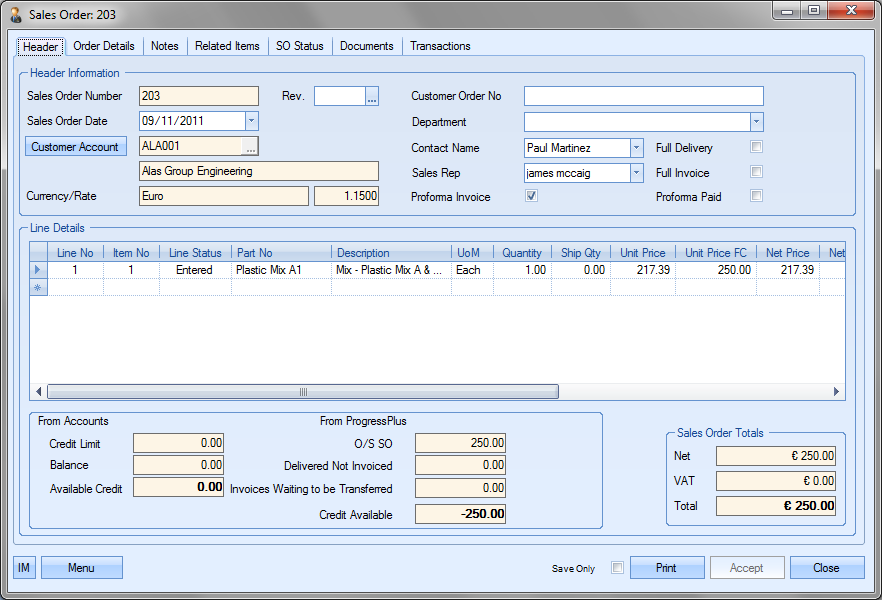Image resolution: width=882 pixels, height=600 pixels.
Task: Toggle the Proforma Invoice checkbox
Action: [532, 197]
